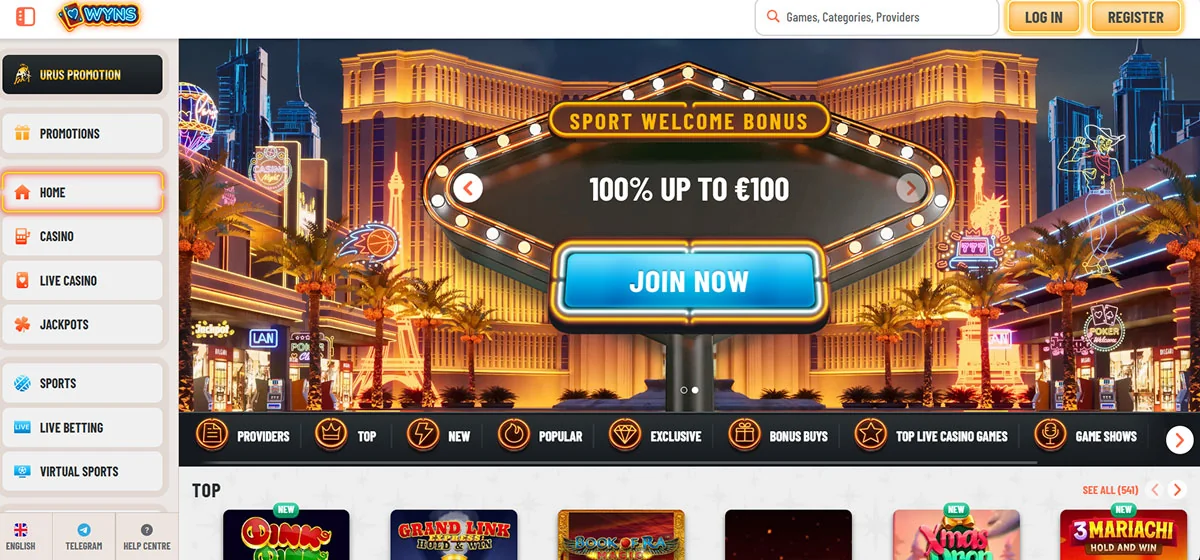Open Live Casino from sidebar

(82, 281)
